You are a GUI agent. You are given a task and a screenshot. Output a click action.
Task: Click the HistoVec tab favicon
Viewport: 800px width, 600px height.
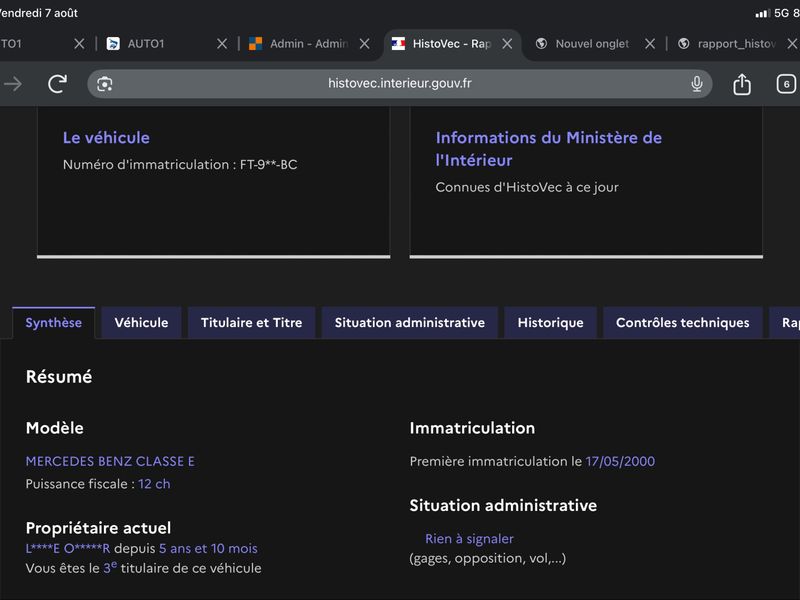398,44
